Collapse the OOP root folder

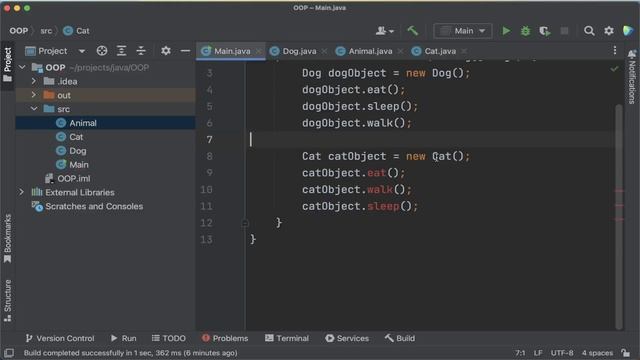pos(22,67)
